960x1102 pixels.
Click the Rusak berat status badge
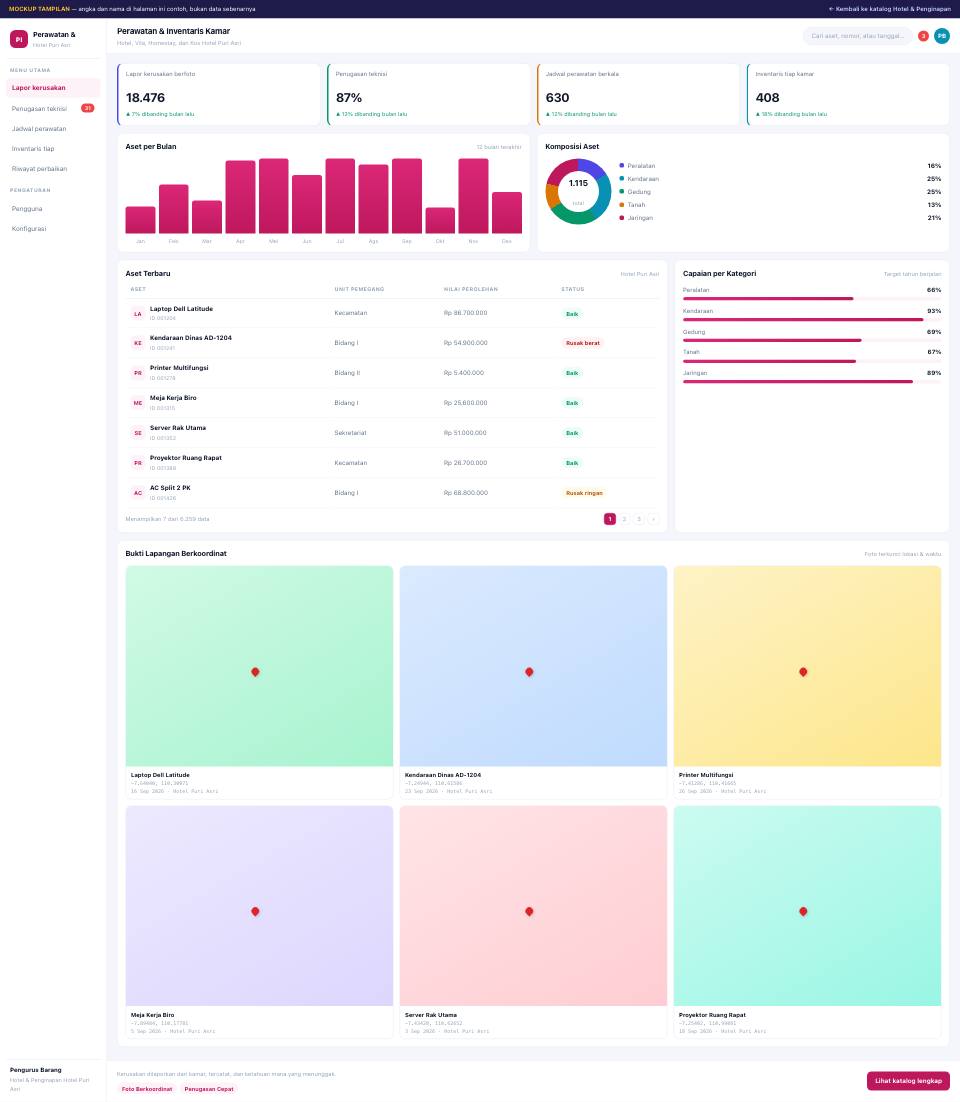coord(583,343)
